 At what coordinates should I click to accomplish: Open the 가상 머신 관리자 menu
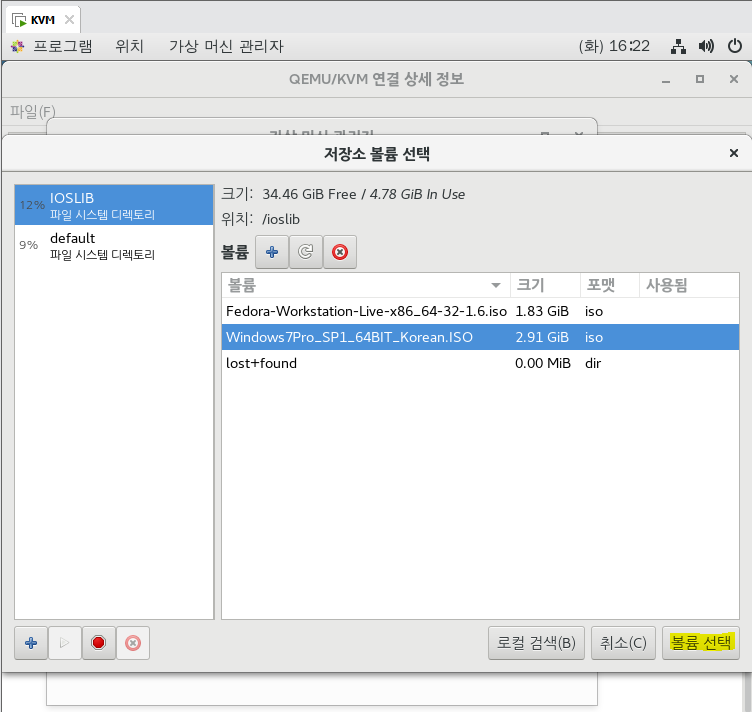[226, 46]
